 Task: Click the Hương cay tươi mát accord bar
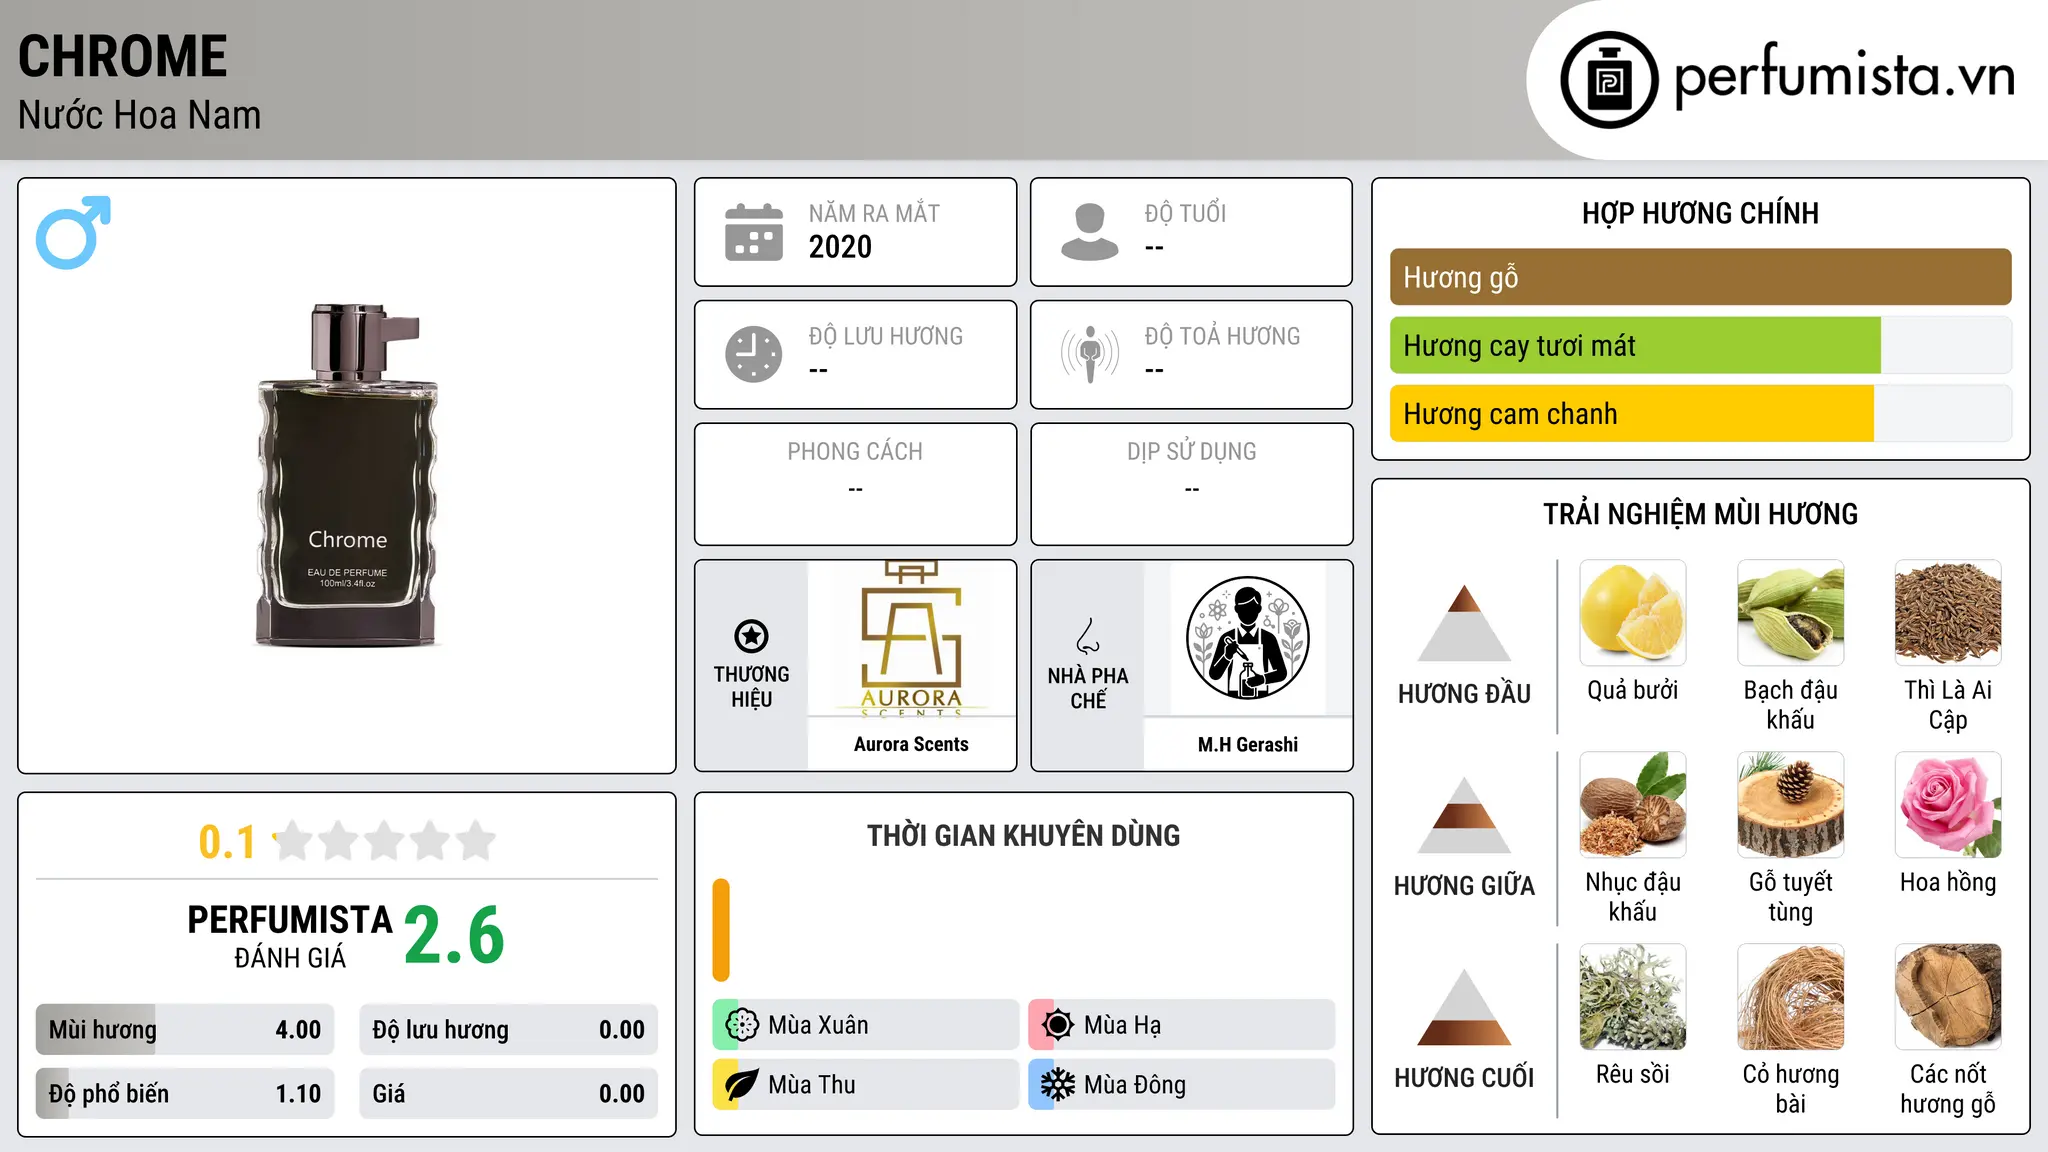pos(1701,345)
